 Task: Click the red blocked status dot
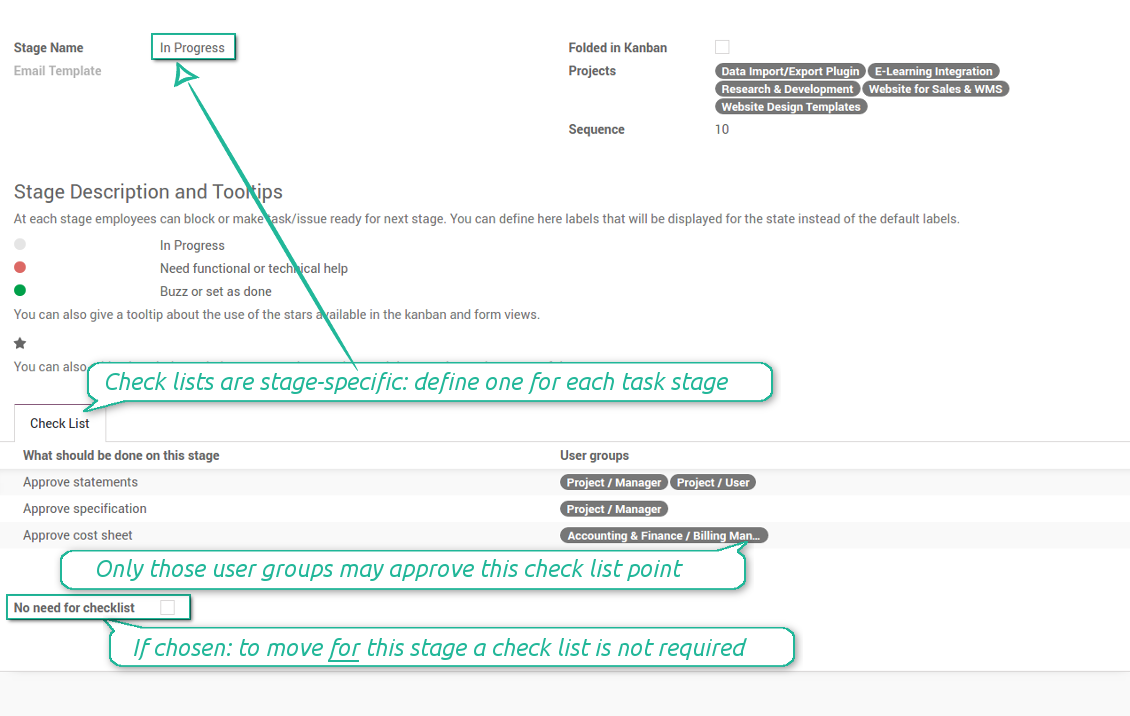(20, 268)
